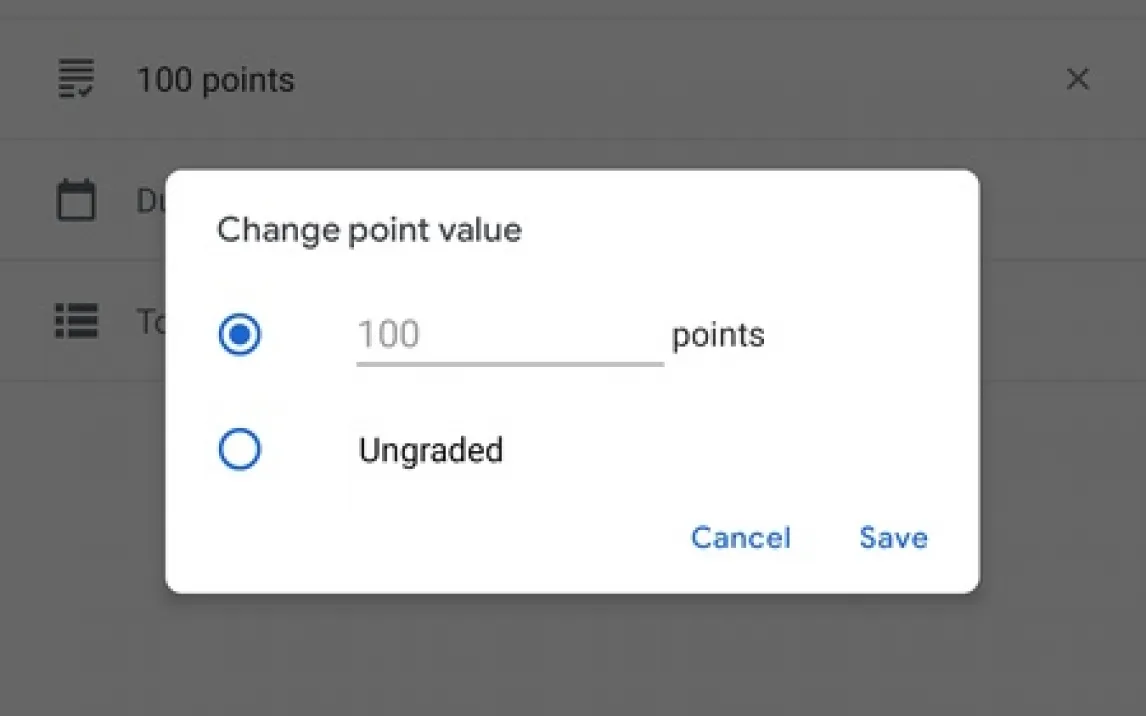
Task: Click the "Ungraded" option label
Action: [430, 451]
